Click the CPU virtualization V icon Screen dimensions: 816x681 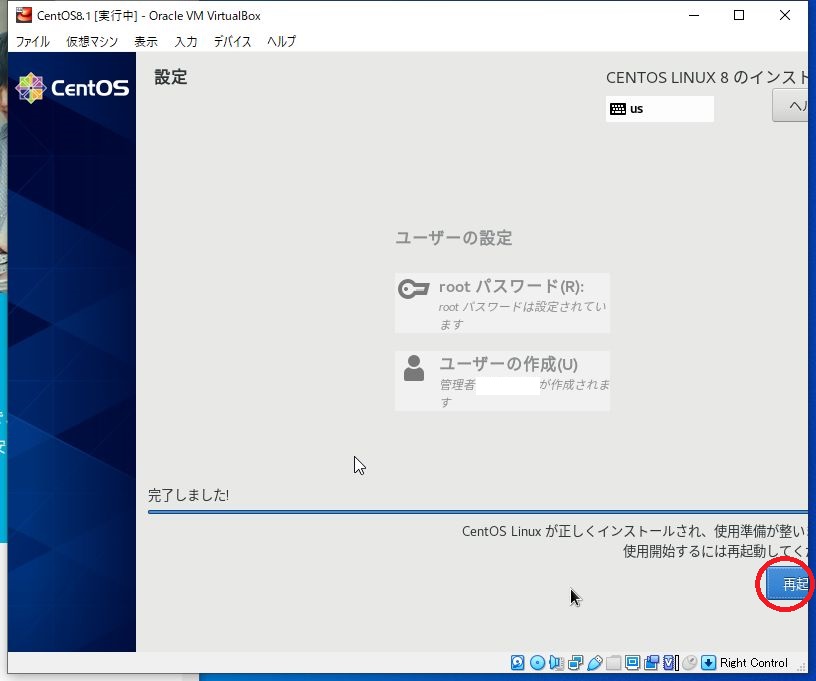pyautogui.click(x=670, y=662)
